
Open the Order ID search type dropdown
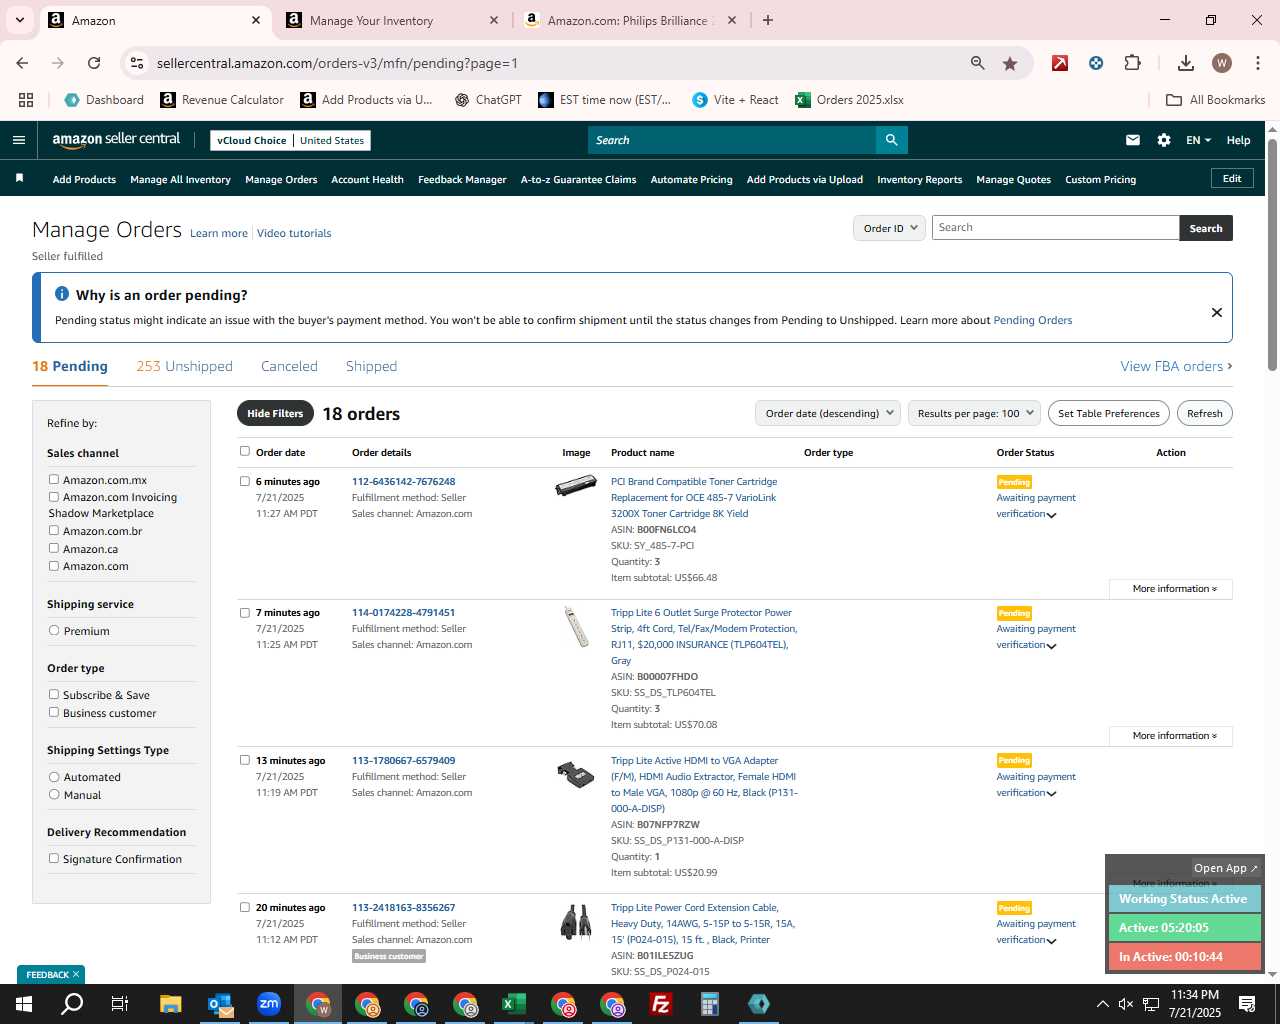pos(889,228)
